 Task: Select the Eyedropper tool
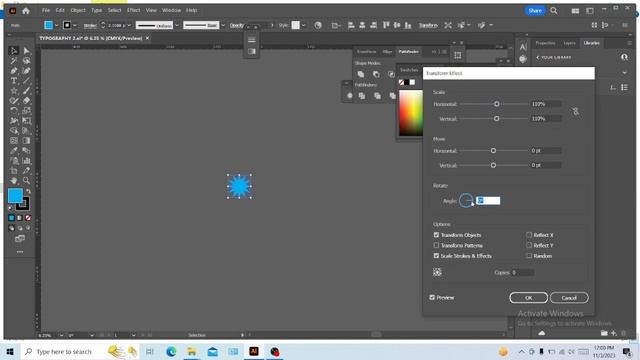[13, 151]
